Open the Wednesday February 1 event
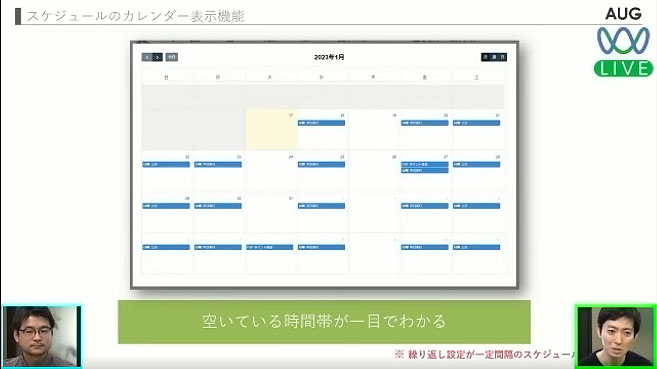657x369 pixels. coord(321,206)
